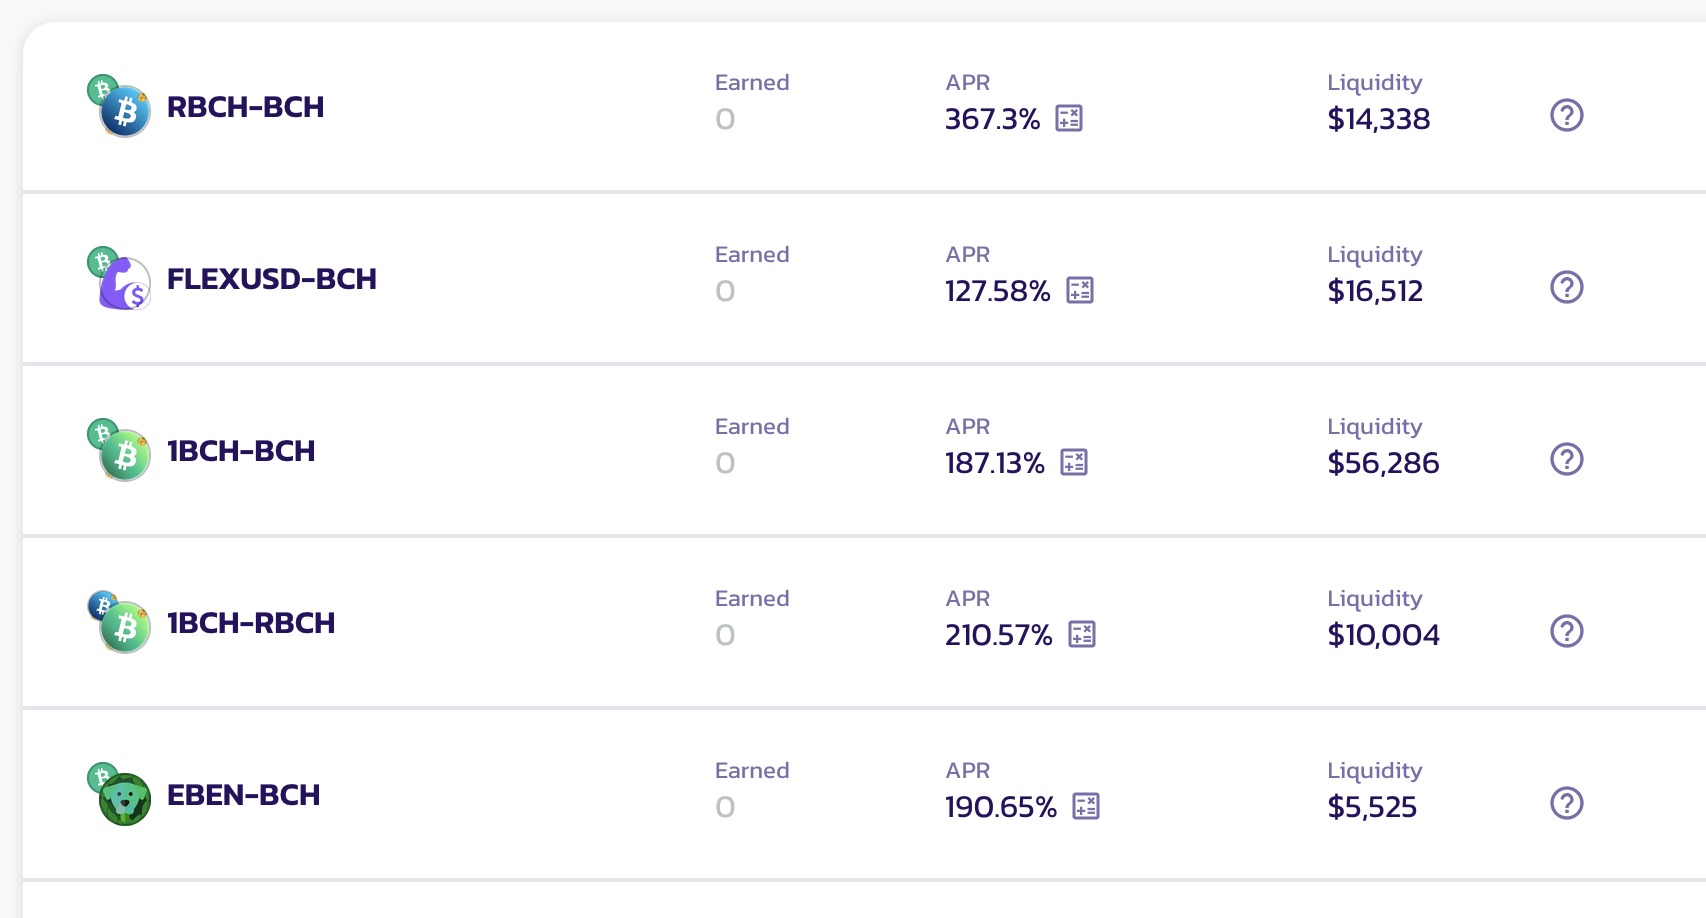The height and width of the screenshot is (918, 1706).
Task: Click the EBEN-BCH token pair icon
Action: 119,794
